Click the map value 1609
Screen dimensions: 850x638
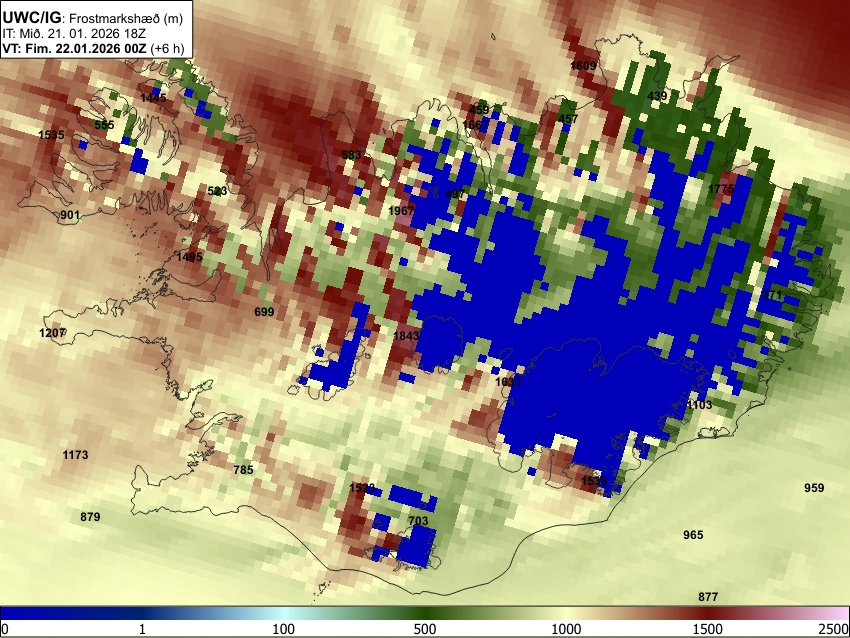(583, 66)
